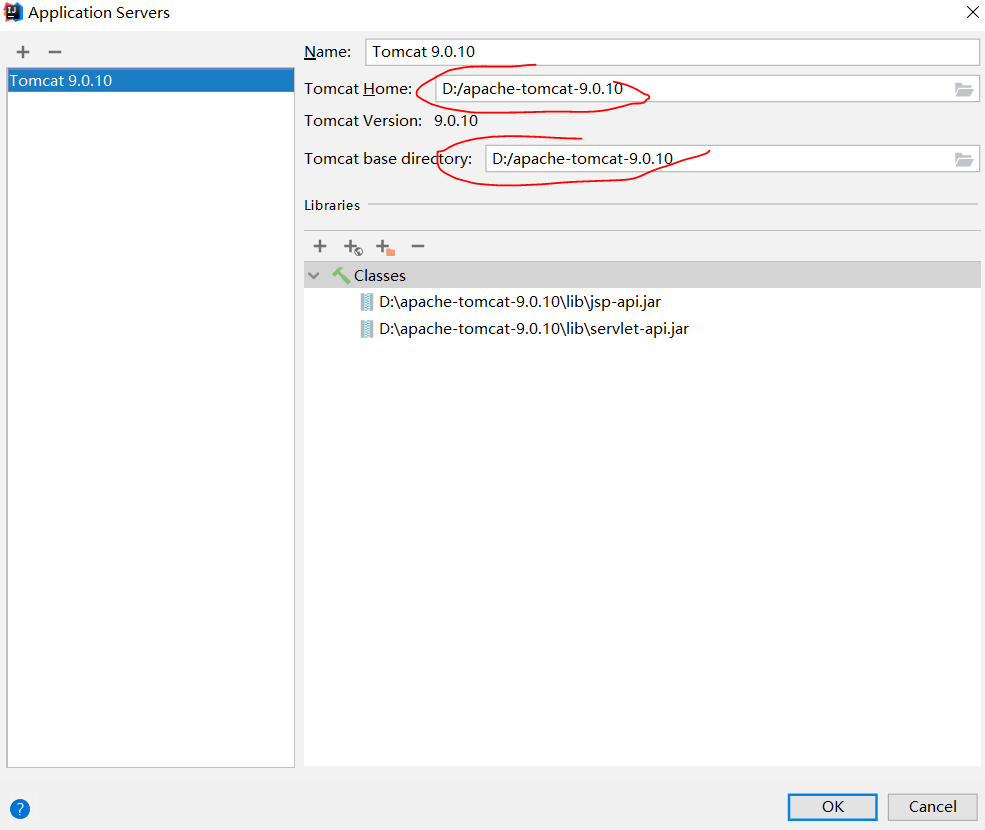
Task: Select Tomcat 9.0.10 in the server list
Action: pyautogui.click(x=151, y=80)
